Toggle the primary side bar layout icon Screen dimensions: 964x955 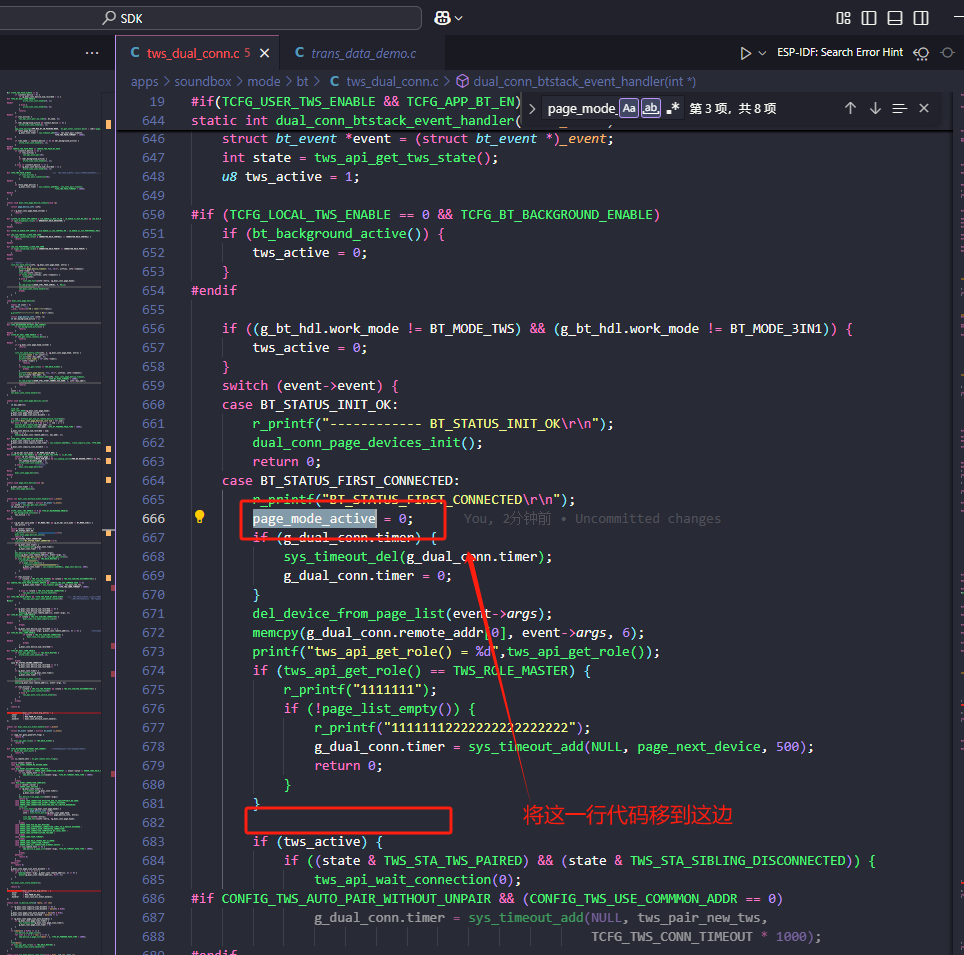(x=869, y=18)
